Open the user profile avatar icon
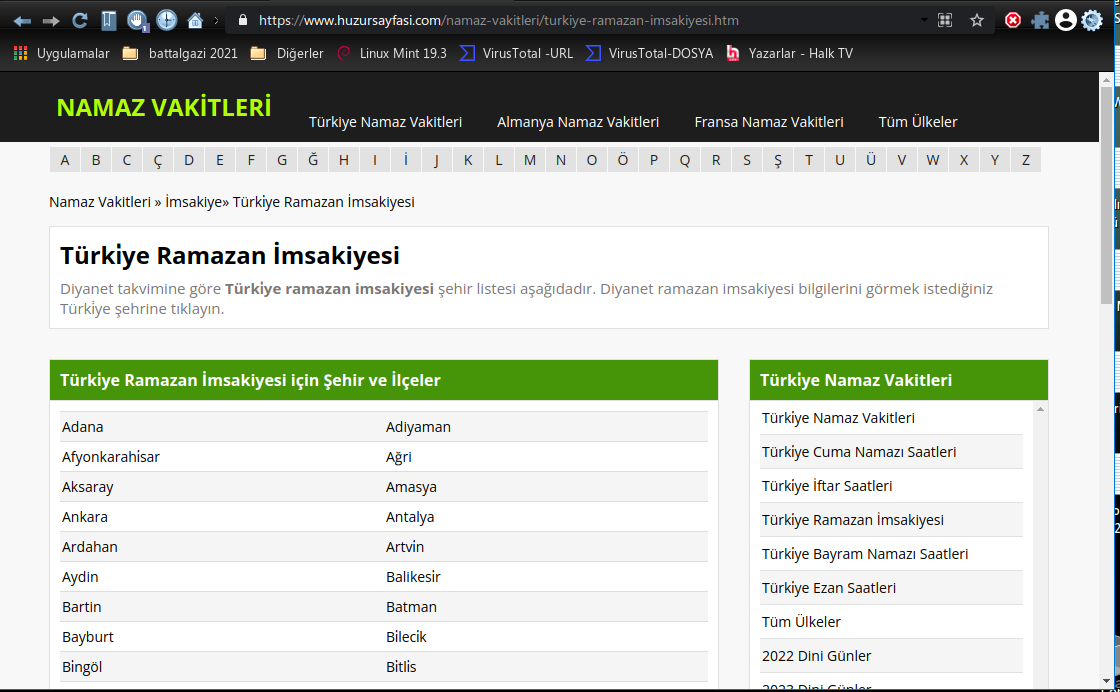This screenshot has height=692, width=1120. (x=1066, y=20)
